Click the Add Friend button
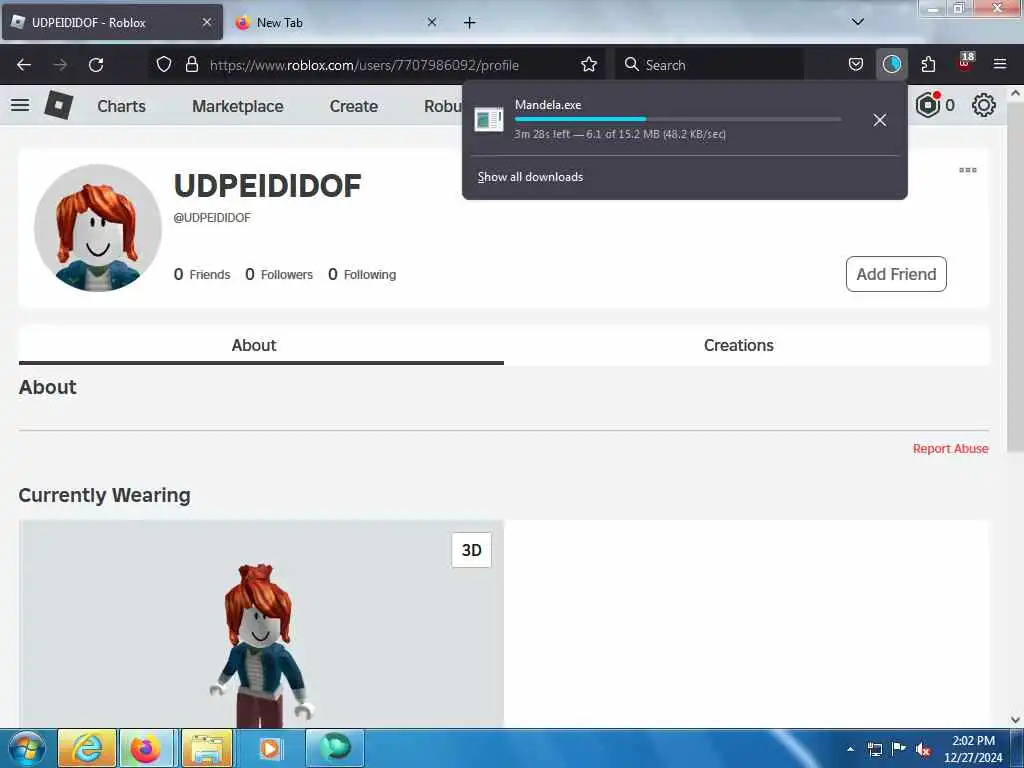1024x768 pixels. pyautogui.click(x=896, y=274)
